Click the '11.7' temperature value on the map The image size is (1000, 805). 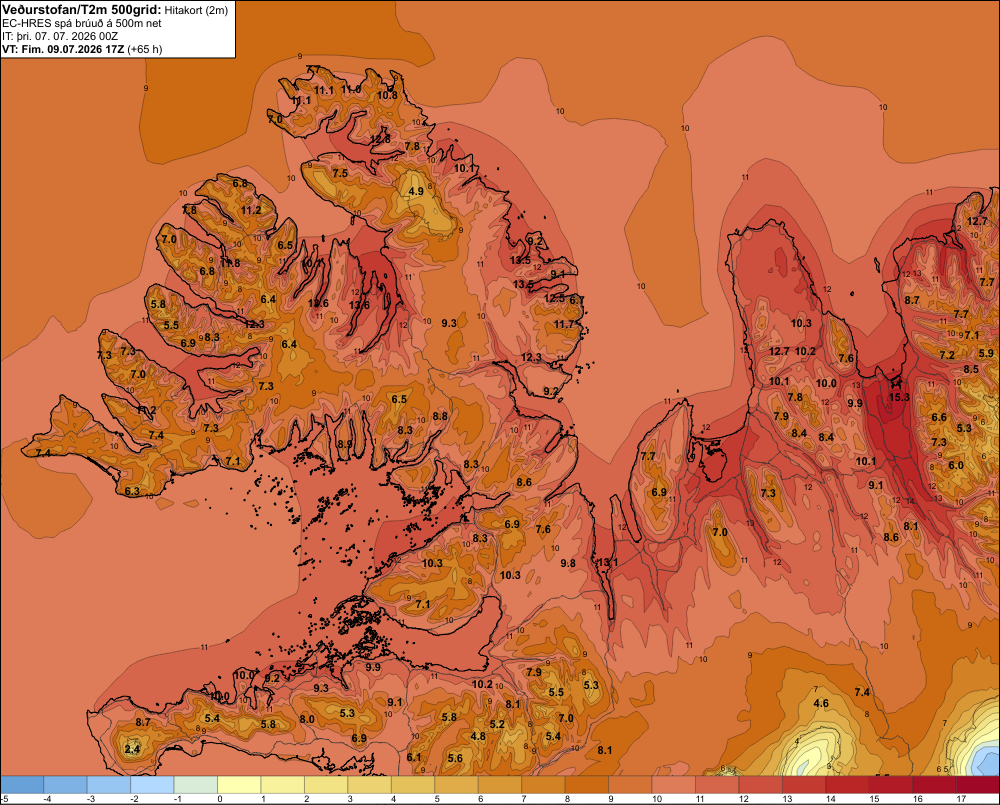(x=564, y=325)
